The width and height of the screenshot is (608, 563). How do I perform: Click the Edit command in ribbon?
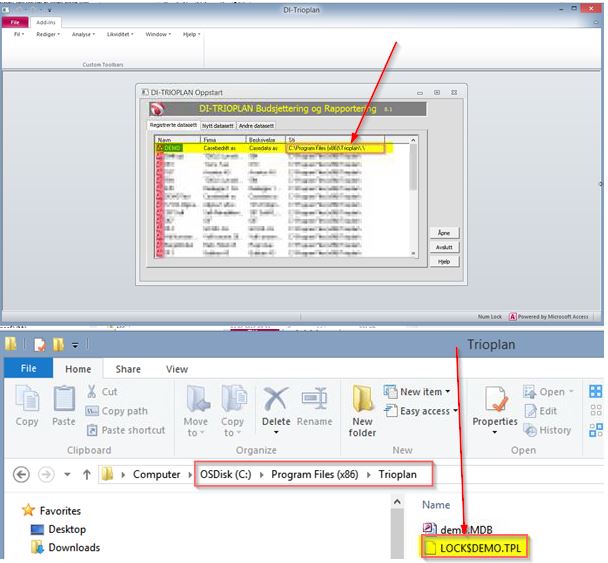[541, 411]
